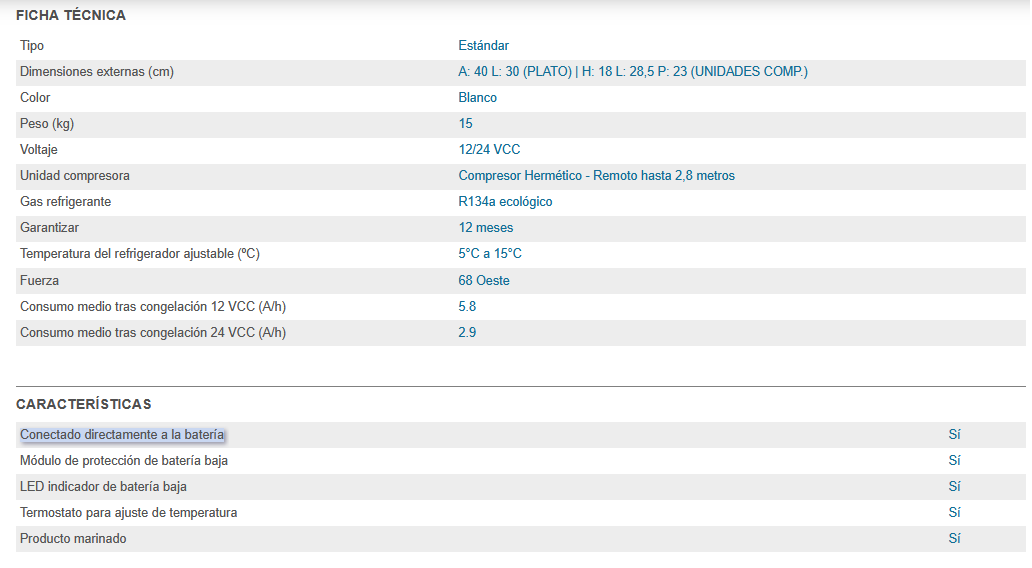The width and height of the screenshot is (1032, 568).
Task: Click the 'Compresor Hermético' compressor unit value
Action: (x=597, y=176)
